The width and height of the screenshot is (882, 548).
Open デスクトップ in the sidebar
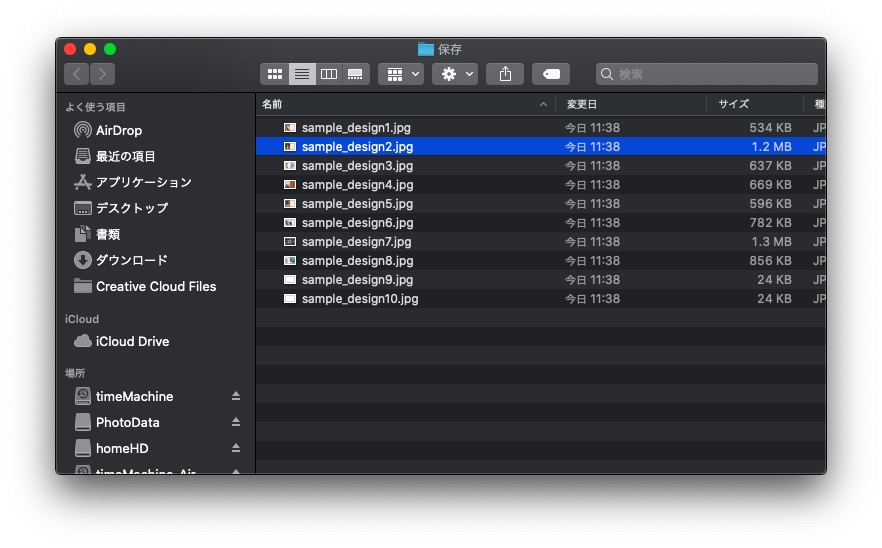coord(132,208)
